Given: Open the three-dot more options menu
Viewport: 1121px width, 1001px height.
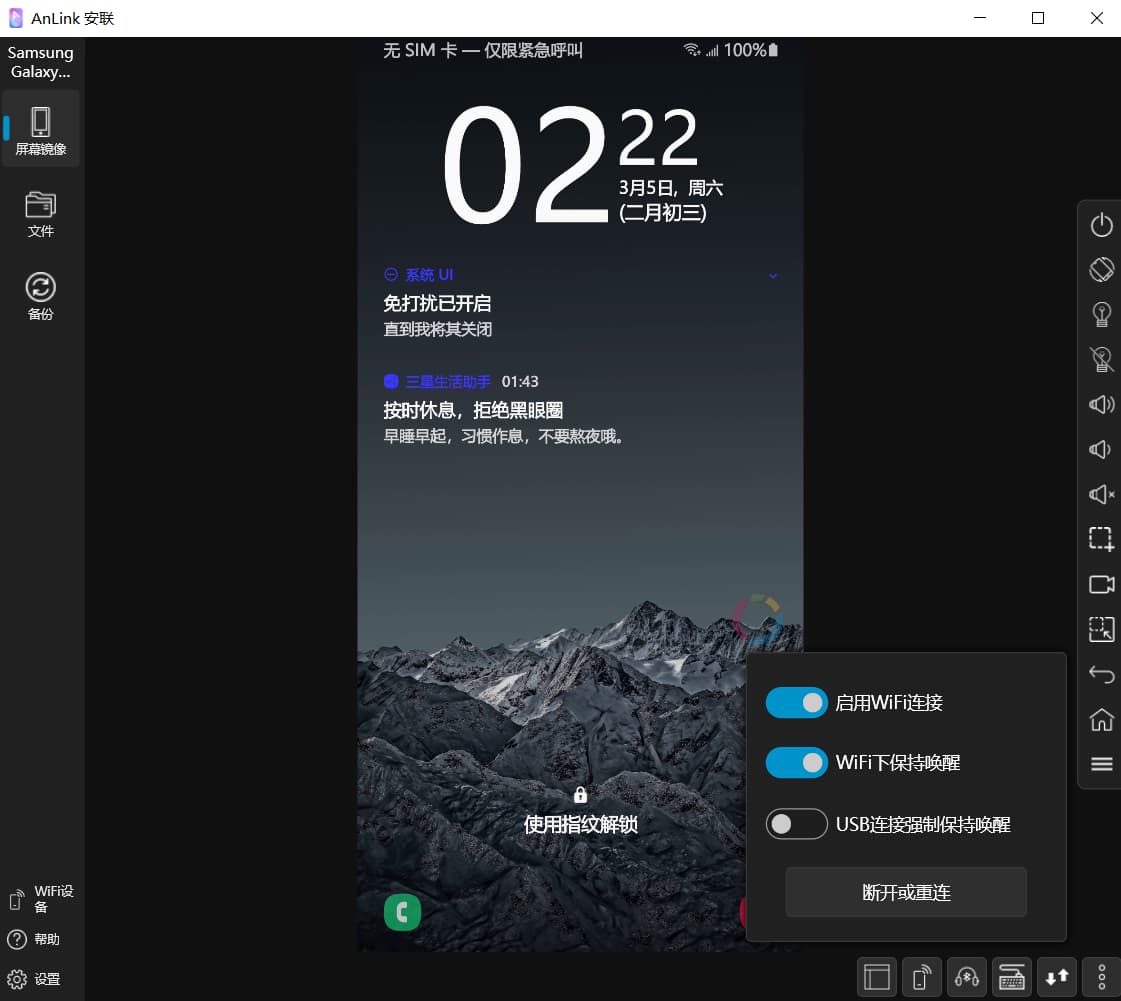Looking at the screenshot, I should pos(1102,977).
